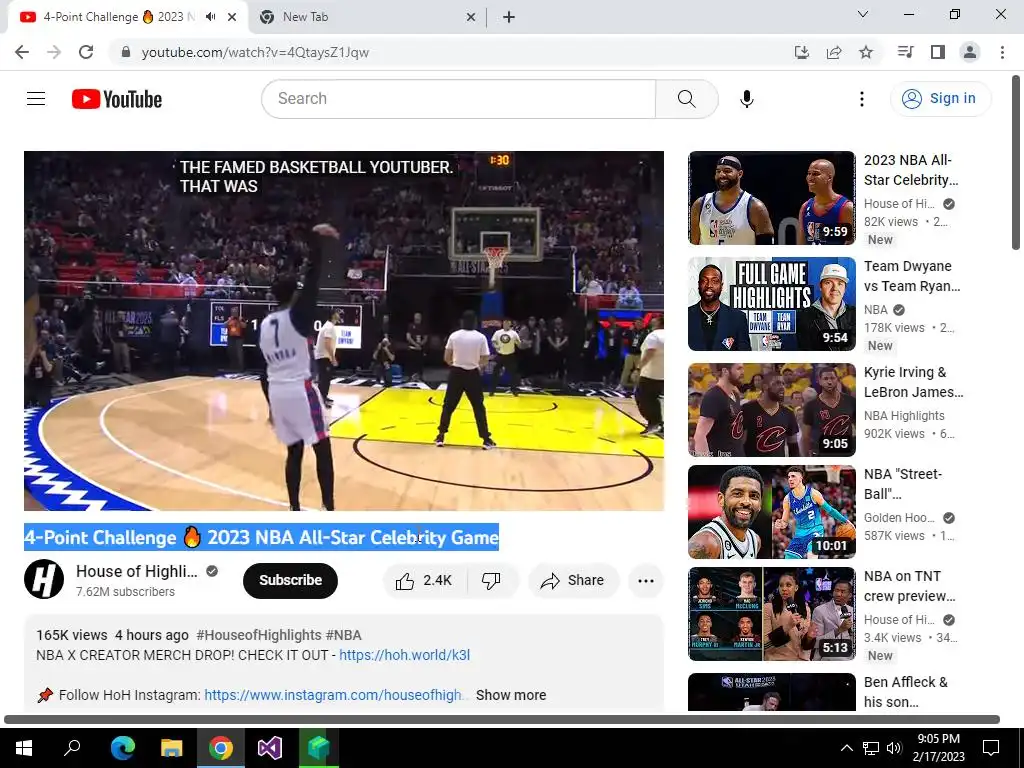
Task: Open NBA "Street-Ball" video thumbnail
Action: pos(771,512)
